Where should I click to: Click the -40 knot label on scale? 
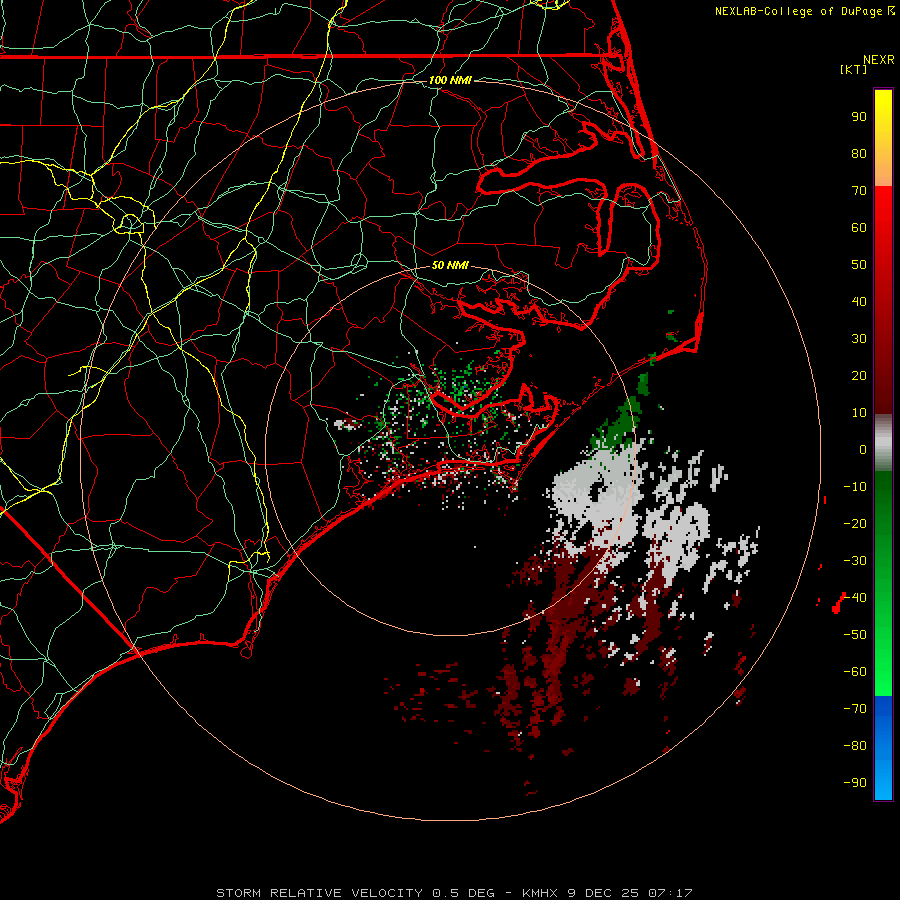point(855,598)
